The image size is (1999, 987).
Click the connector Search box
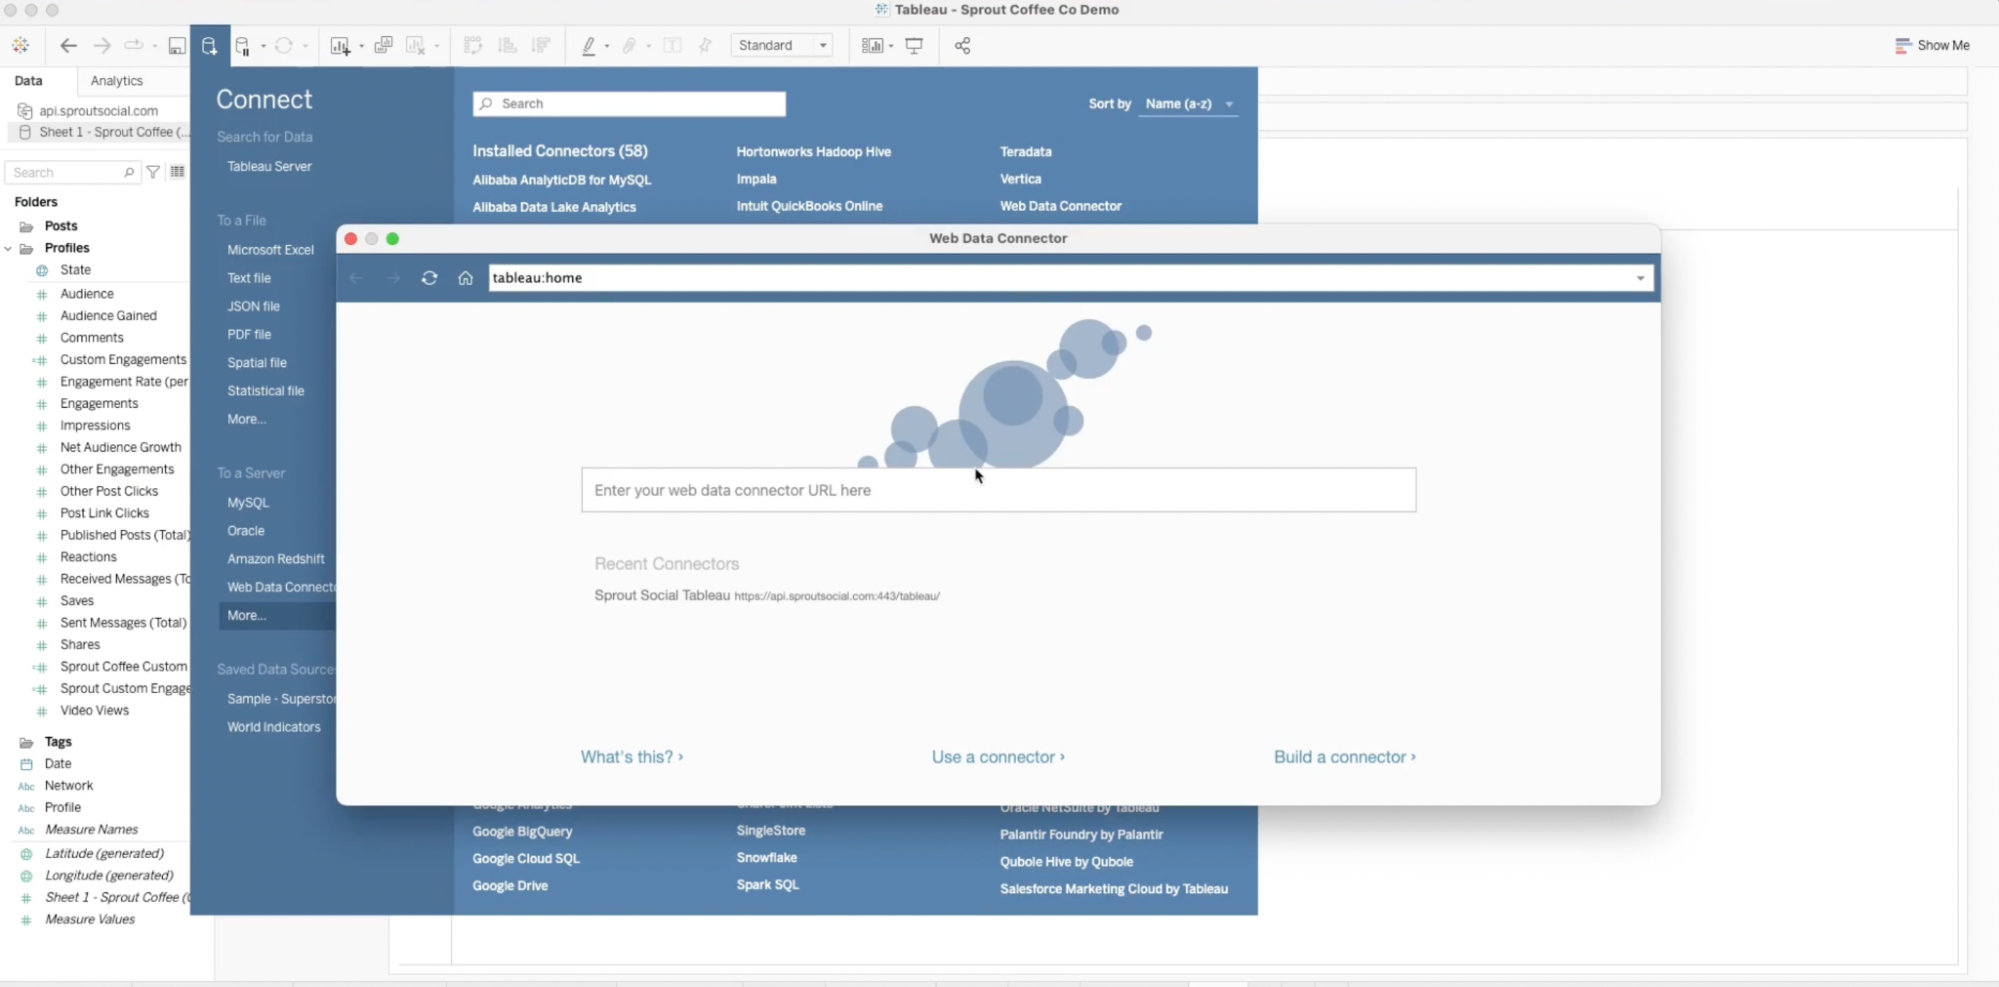click(629, 104)
